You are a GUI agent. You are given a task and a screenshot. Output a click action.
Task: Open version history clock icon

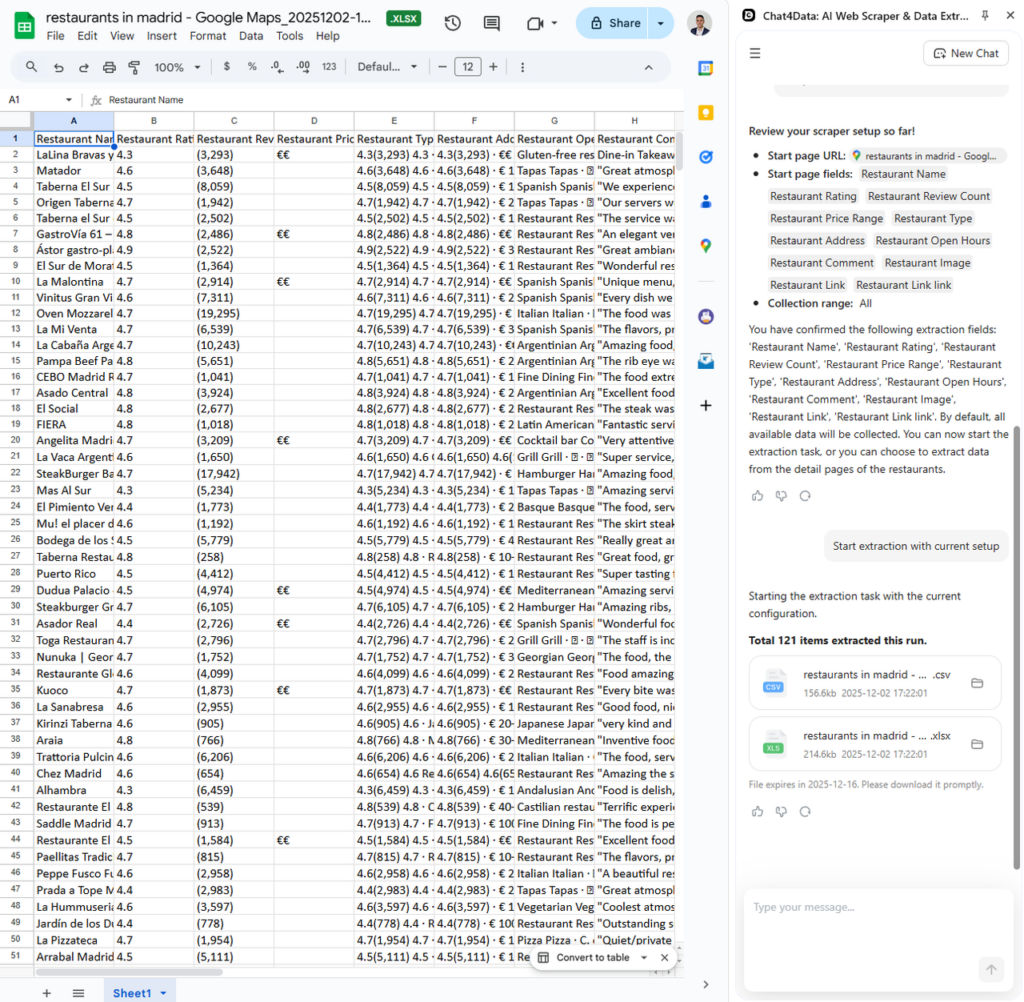pyautogui.click(x=452, y=23)
